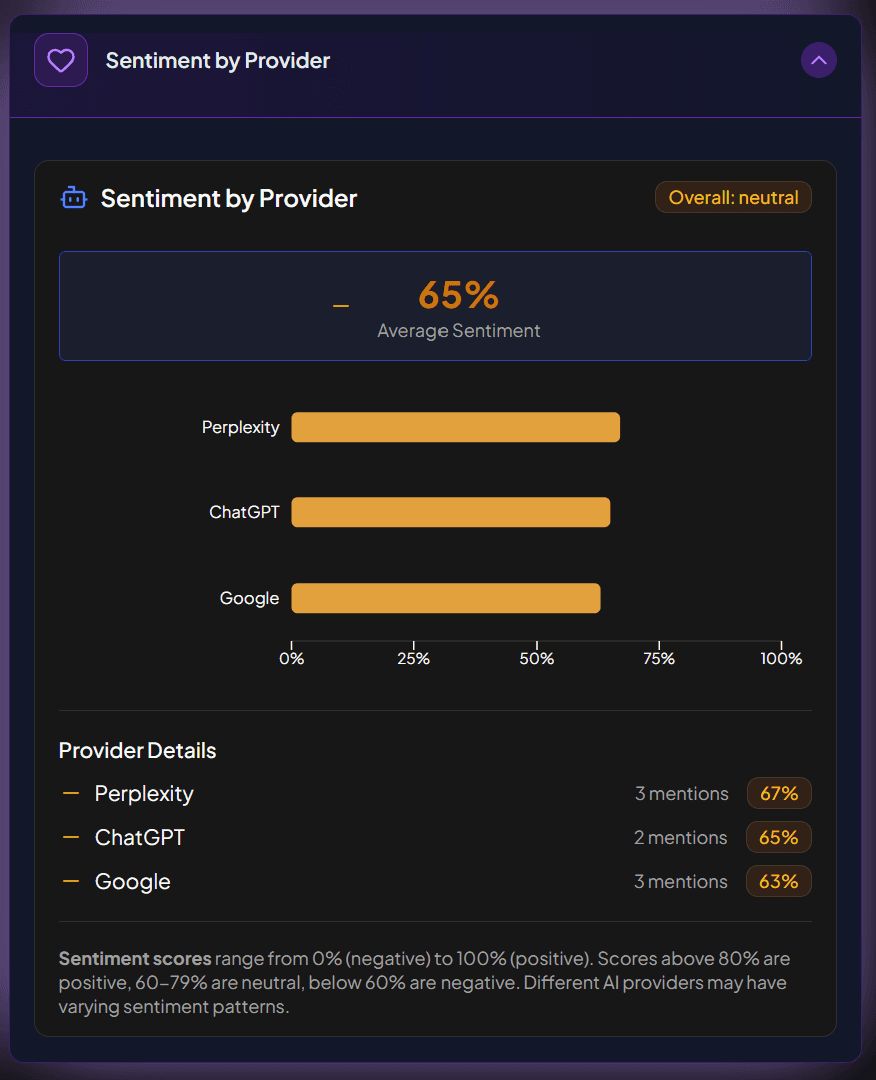Image resolution: width=876 pixels, height=1080 pixels.
Task: Click the Google 63% score badge
Action: tap(779, 882)
